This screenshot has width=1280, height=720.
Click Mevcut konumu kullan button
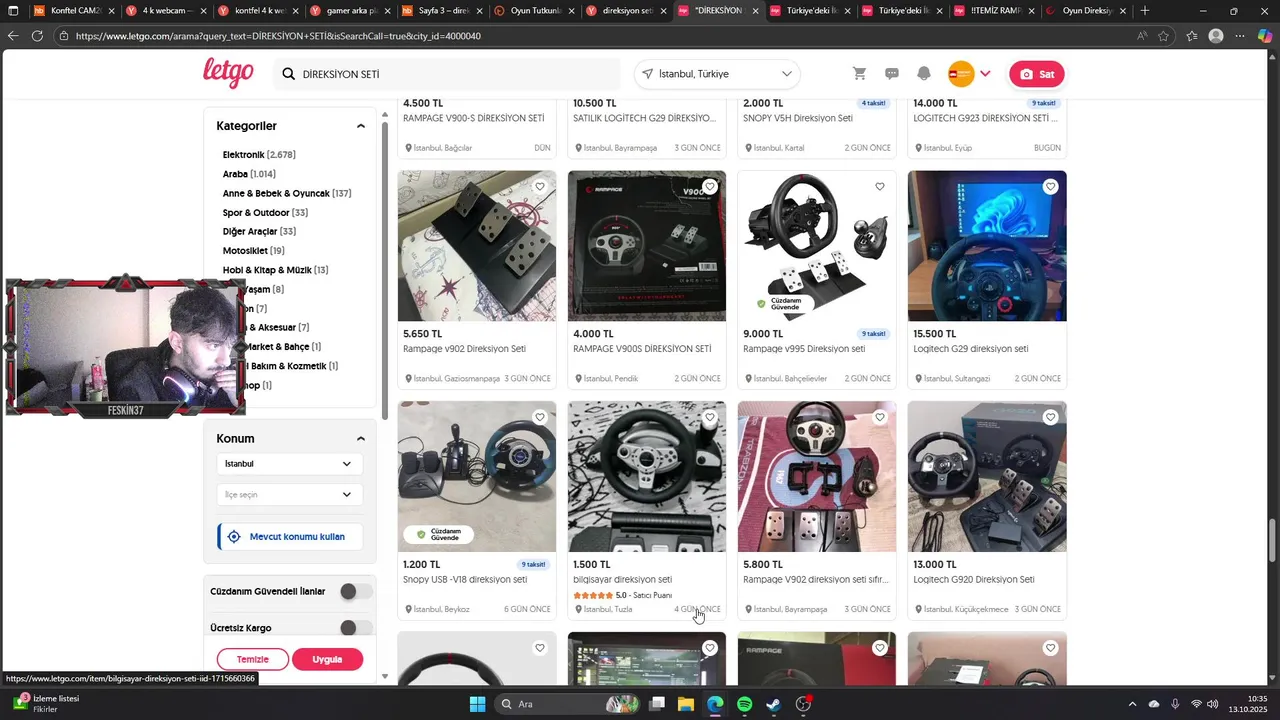pos(290,537)
